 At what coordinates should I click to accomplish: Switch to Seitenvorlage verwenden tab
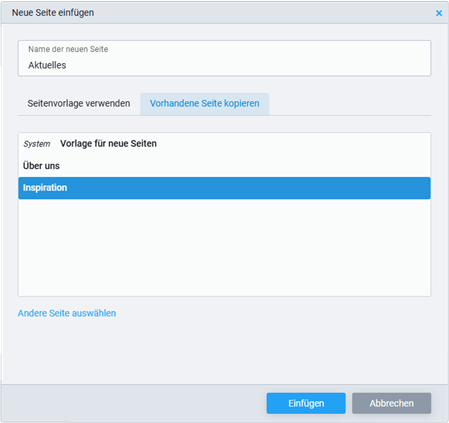[79, 104]
